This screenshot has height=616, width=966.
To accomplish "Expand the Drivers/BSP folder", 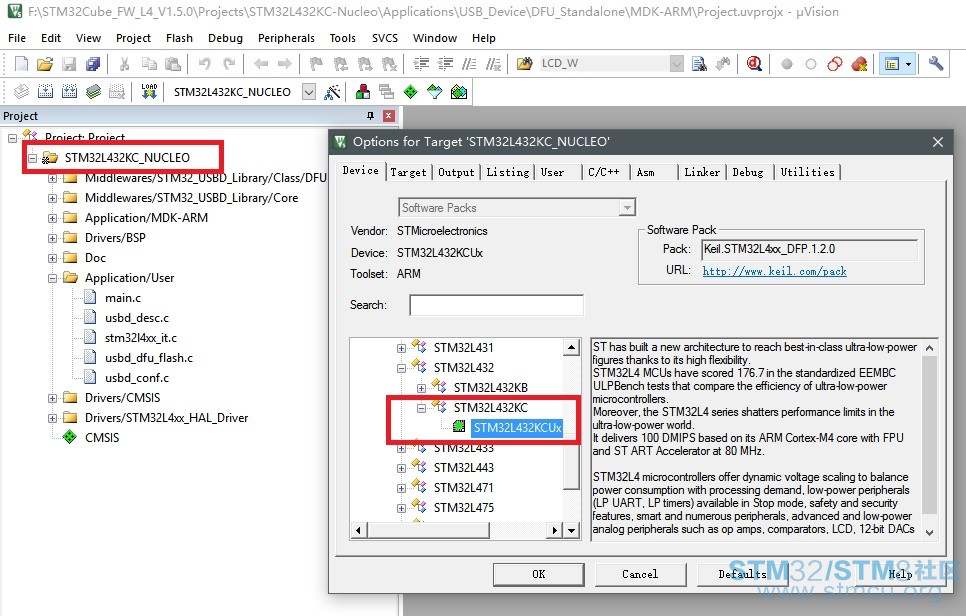I will [x=52, y=238].
